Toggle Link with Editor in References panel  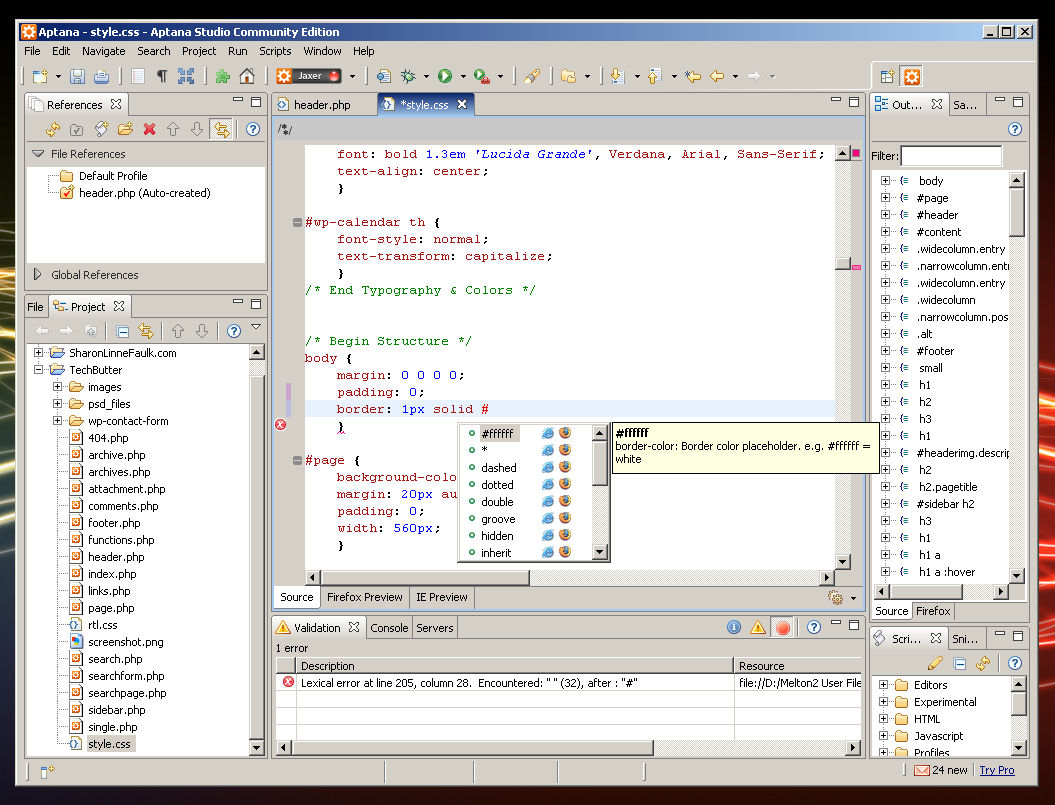pyautogui.click(x=220, y=129)
